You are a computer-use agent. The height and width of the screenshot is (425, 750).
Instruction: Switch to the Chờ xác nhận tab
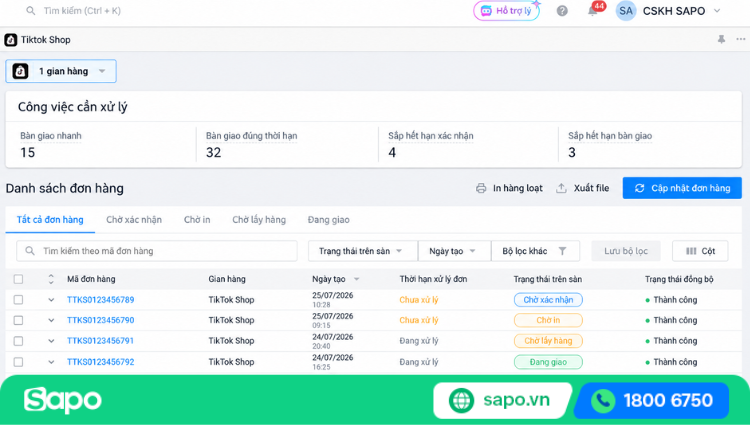coord(134,220)
